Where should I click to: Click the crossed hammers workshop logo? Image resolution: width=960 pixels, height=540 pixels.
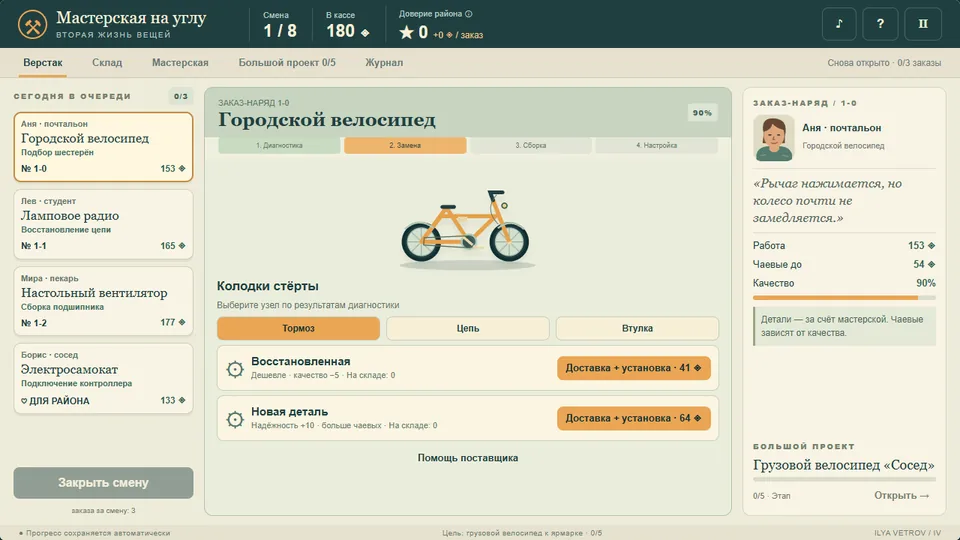pyautogui.click(x=32, y=24)
